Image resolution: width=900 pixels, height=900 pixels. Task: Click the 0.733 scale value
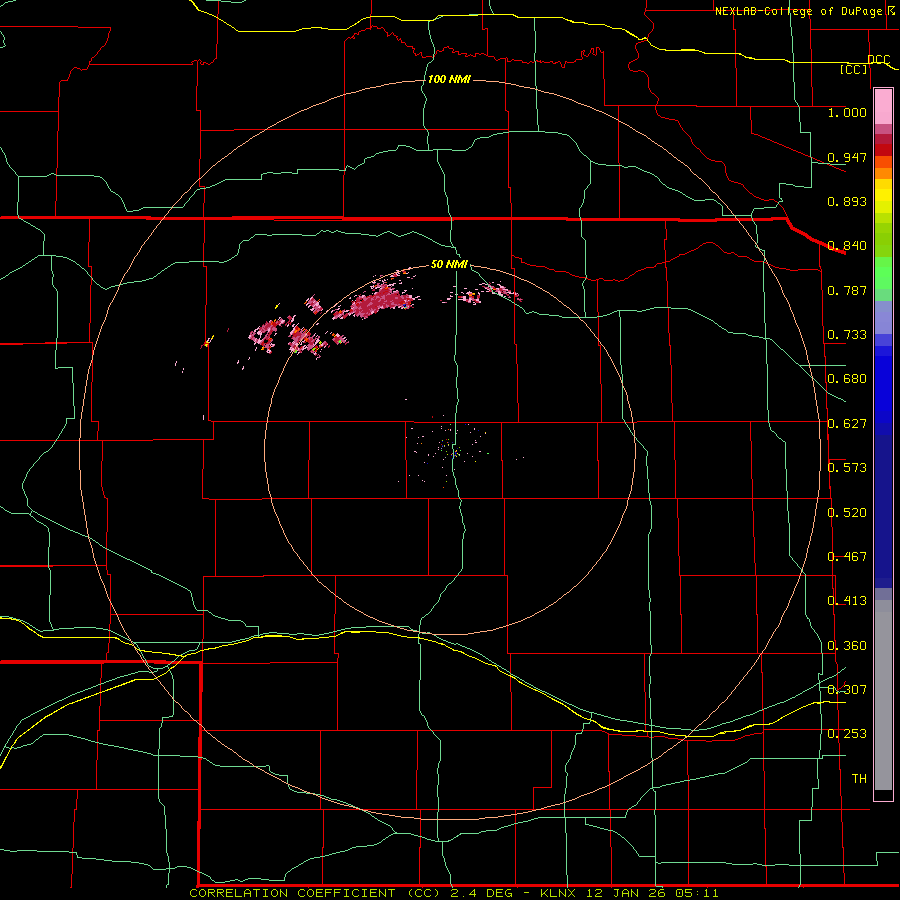tap(847, 335)
